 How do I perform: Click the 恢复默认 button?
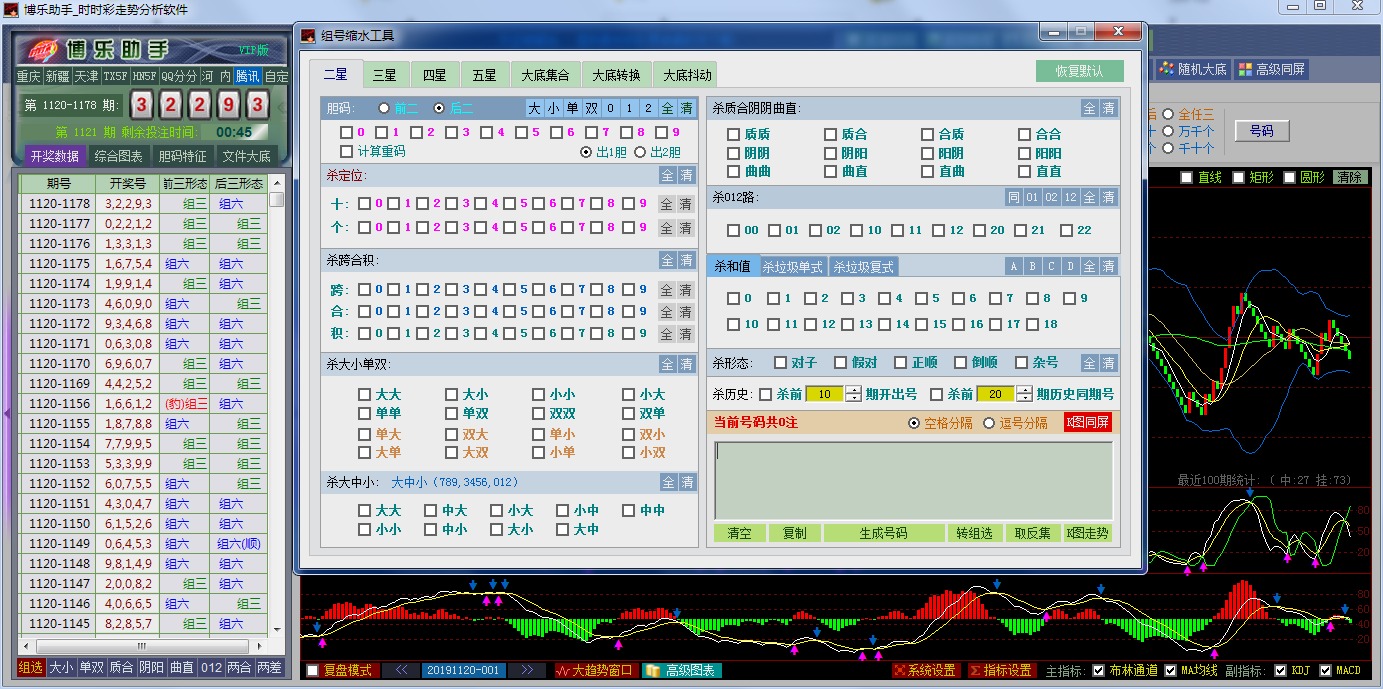[x=1079, y=71]
